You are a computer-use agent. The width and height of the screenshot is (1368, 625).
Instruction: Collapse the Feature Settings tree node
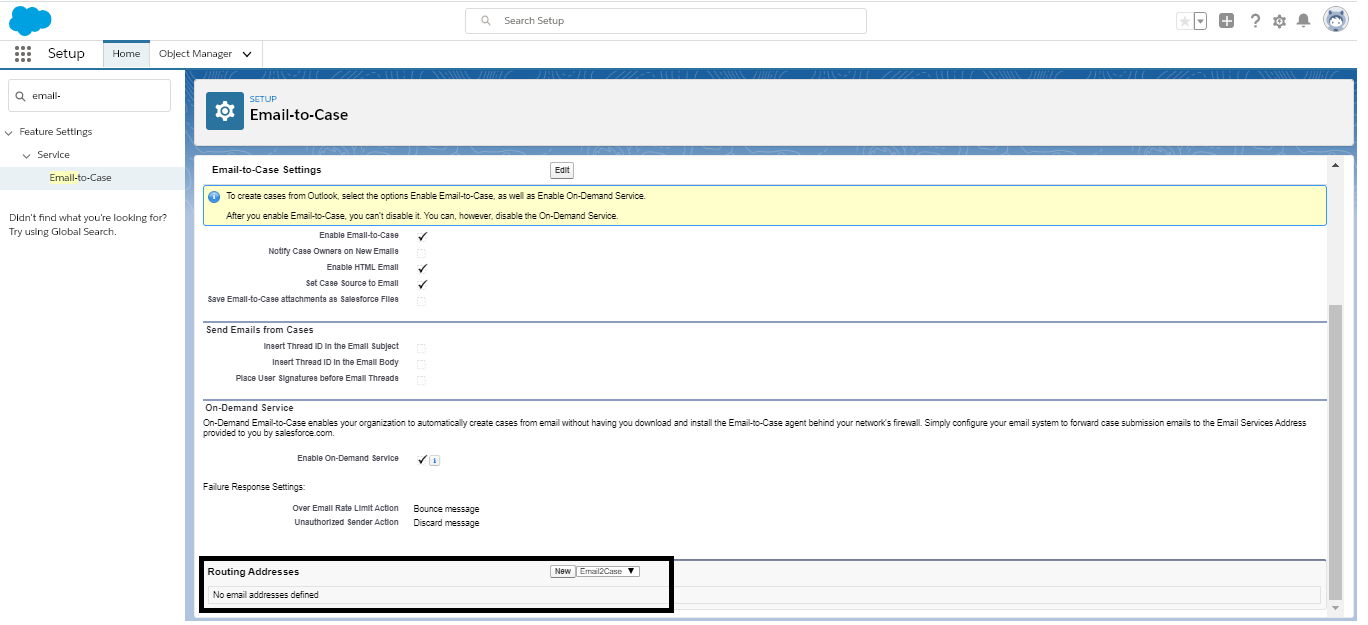(x=9, y=132)
